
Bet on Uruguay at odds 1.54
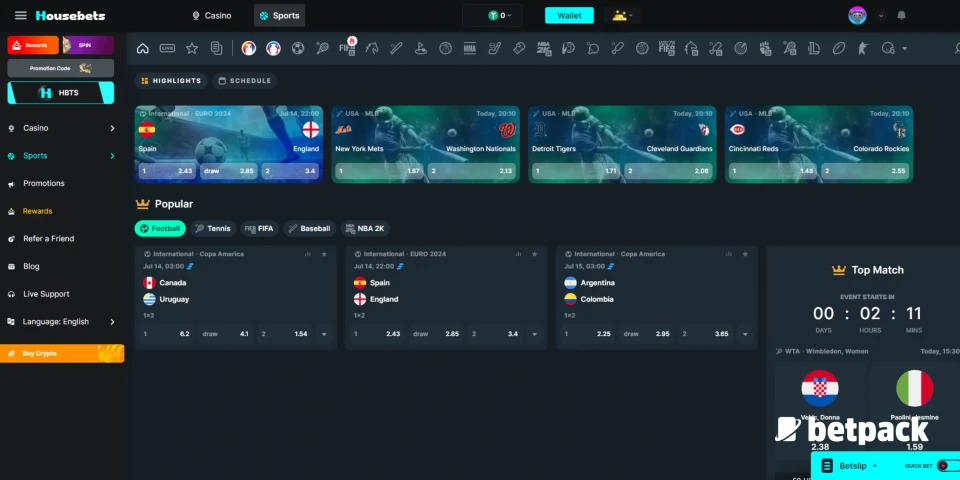coord(285,334)
